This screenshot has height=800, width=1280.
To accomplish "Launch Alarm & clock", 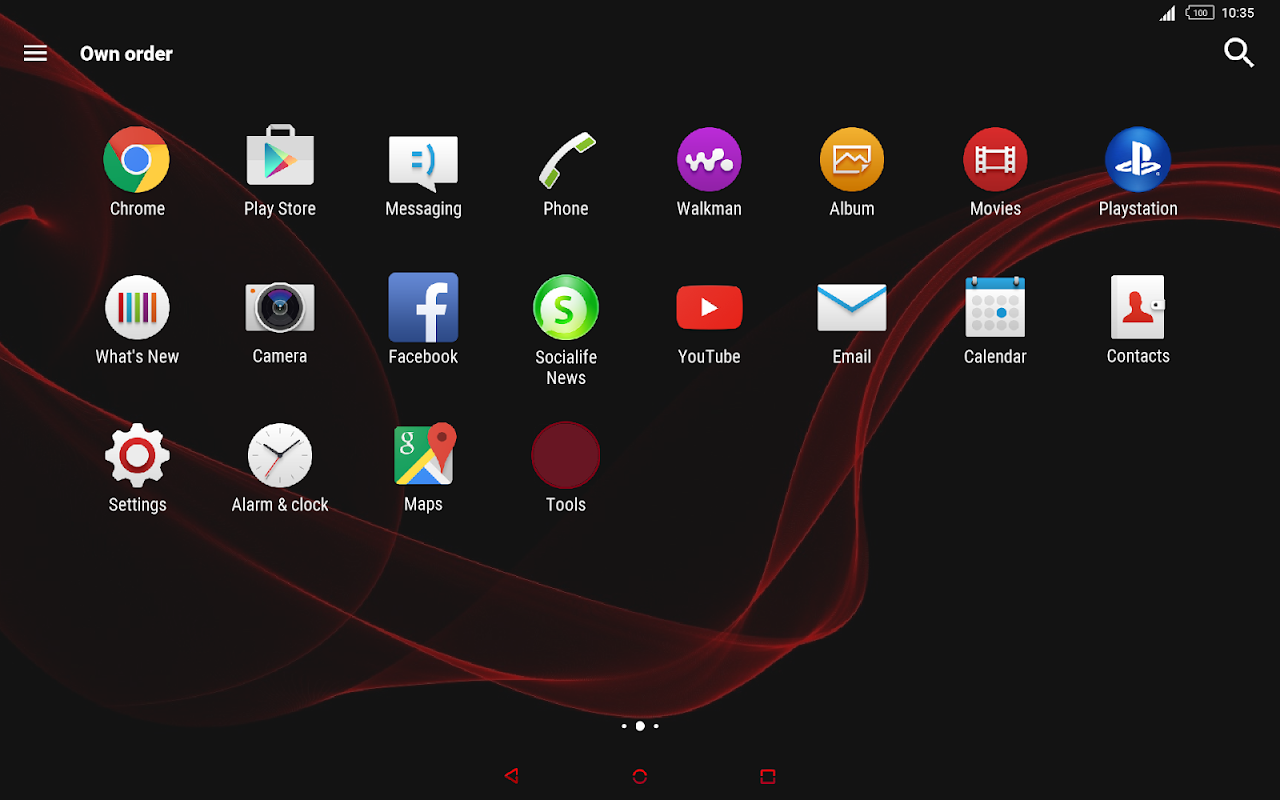I will [280, 455].
